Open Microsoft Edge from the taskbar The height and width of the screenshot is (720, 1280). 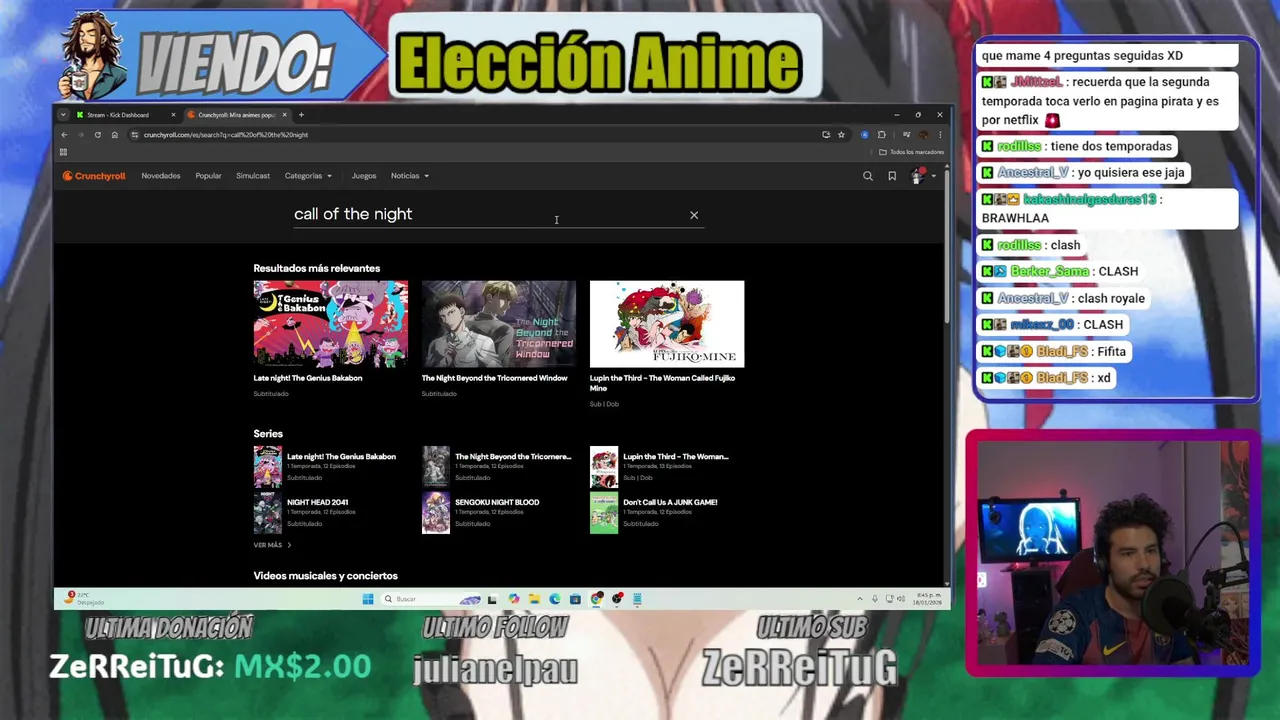(x=555, y=599)
